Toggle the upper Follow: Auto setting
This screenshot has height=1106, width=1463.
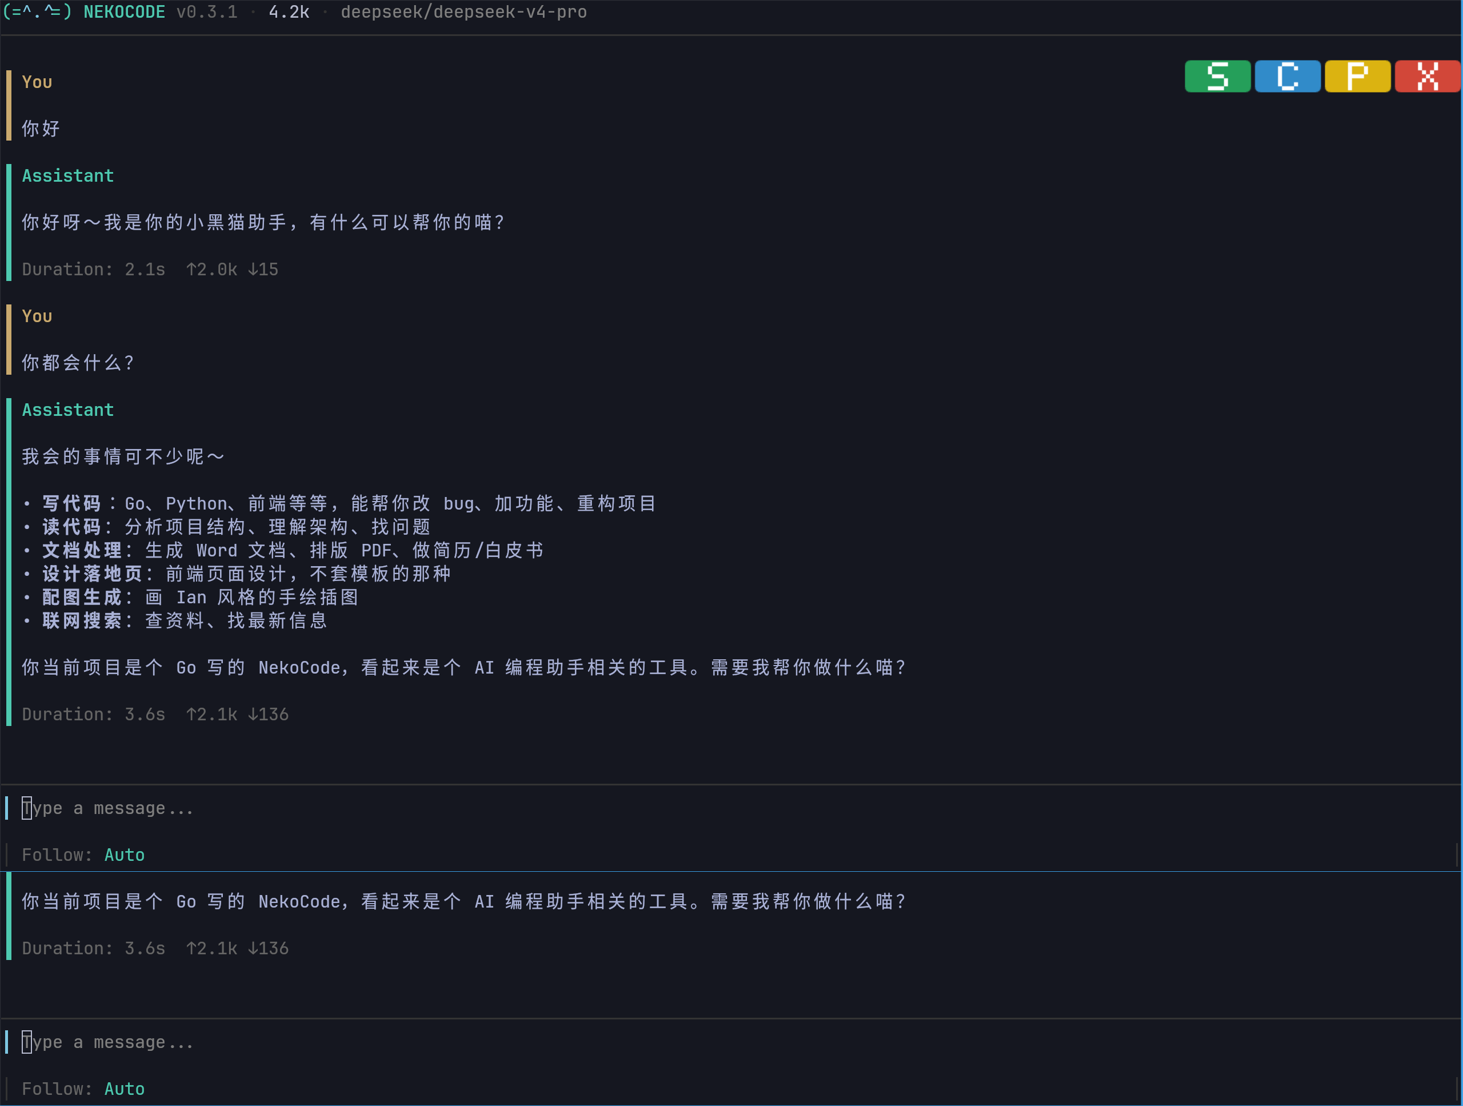[83, 855]
